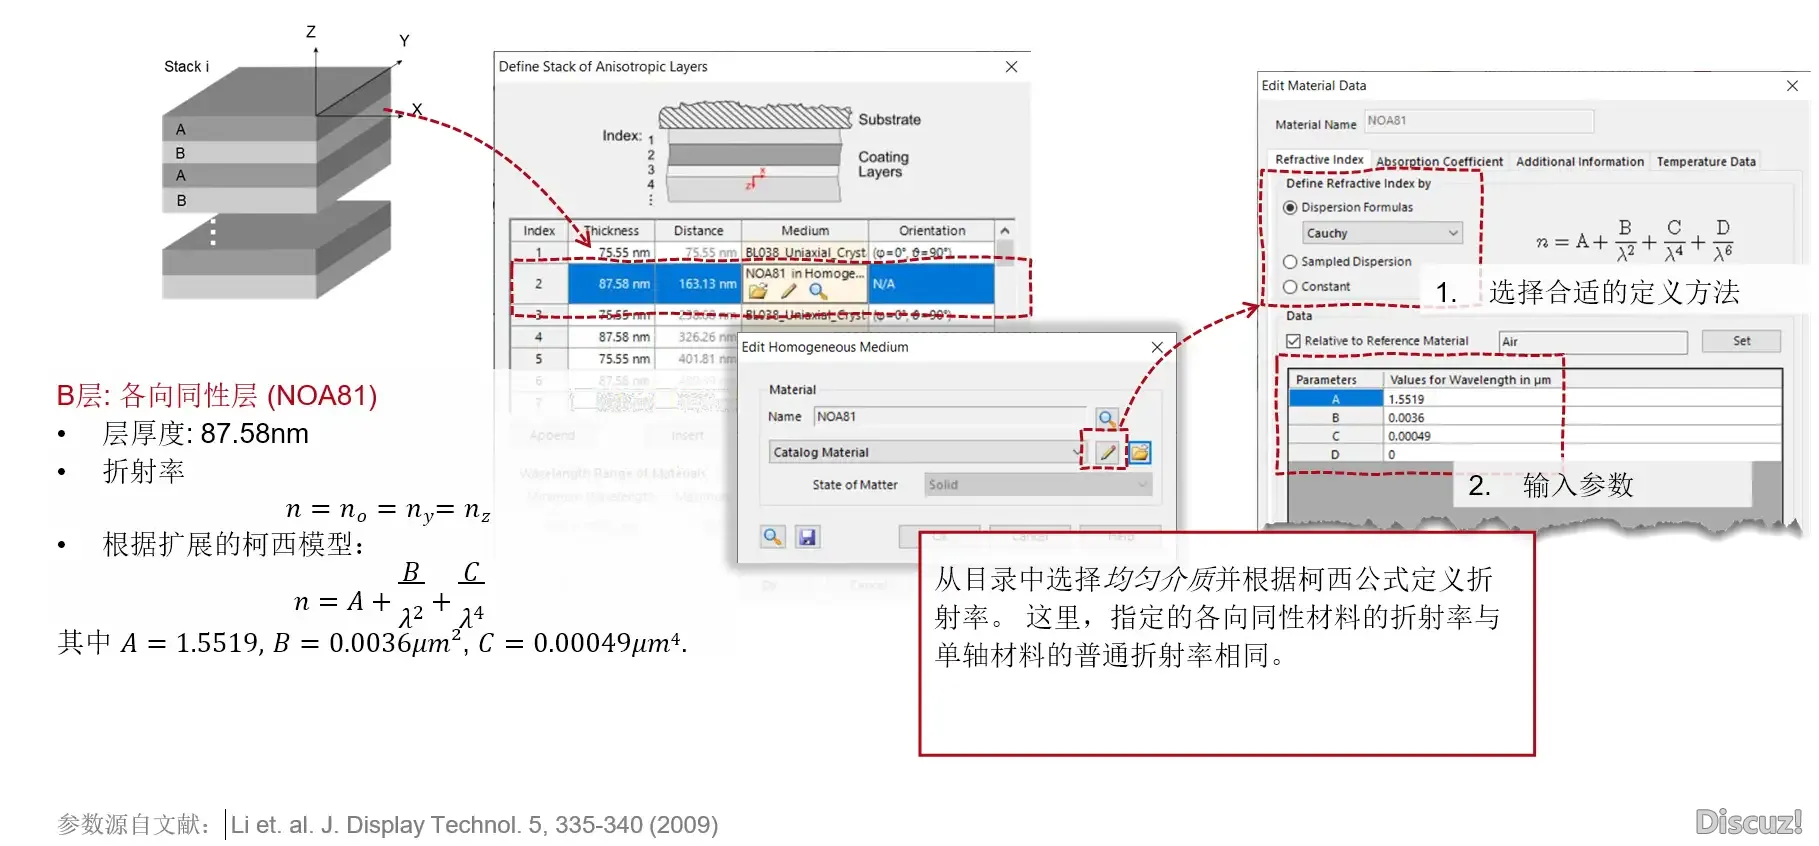Select parameter row B header cell

(x=1335, y=418)
